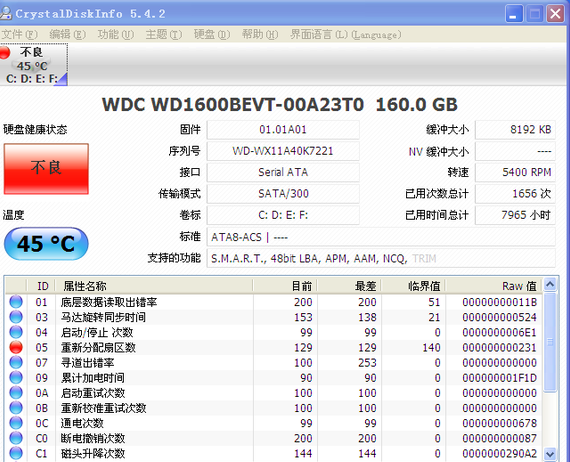Click the 临界值 column header
The image size is (570, 462).
click(x=413, y=286)
